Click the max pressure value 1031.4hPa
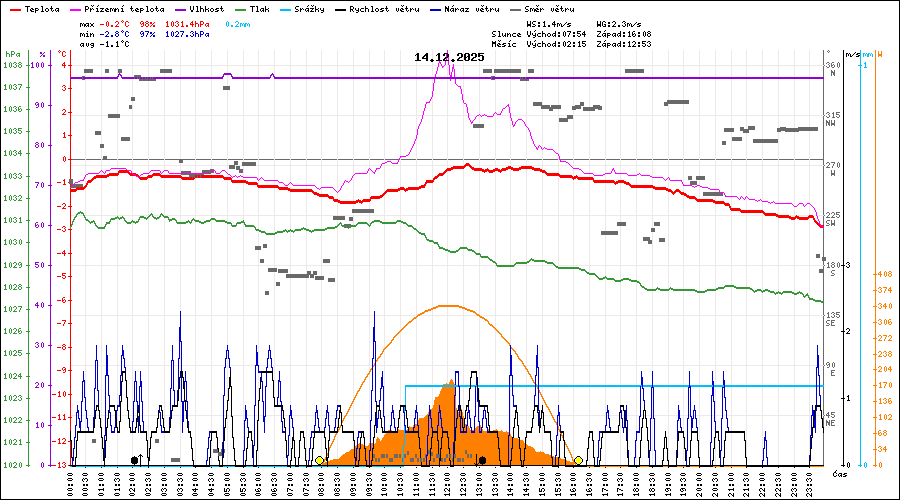 (x=186, y=23)
